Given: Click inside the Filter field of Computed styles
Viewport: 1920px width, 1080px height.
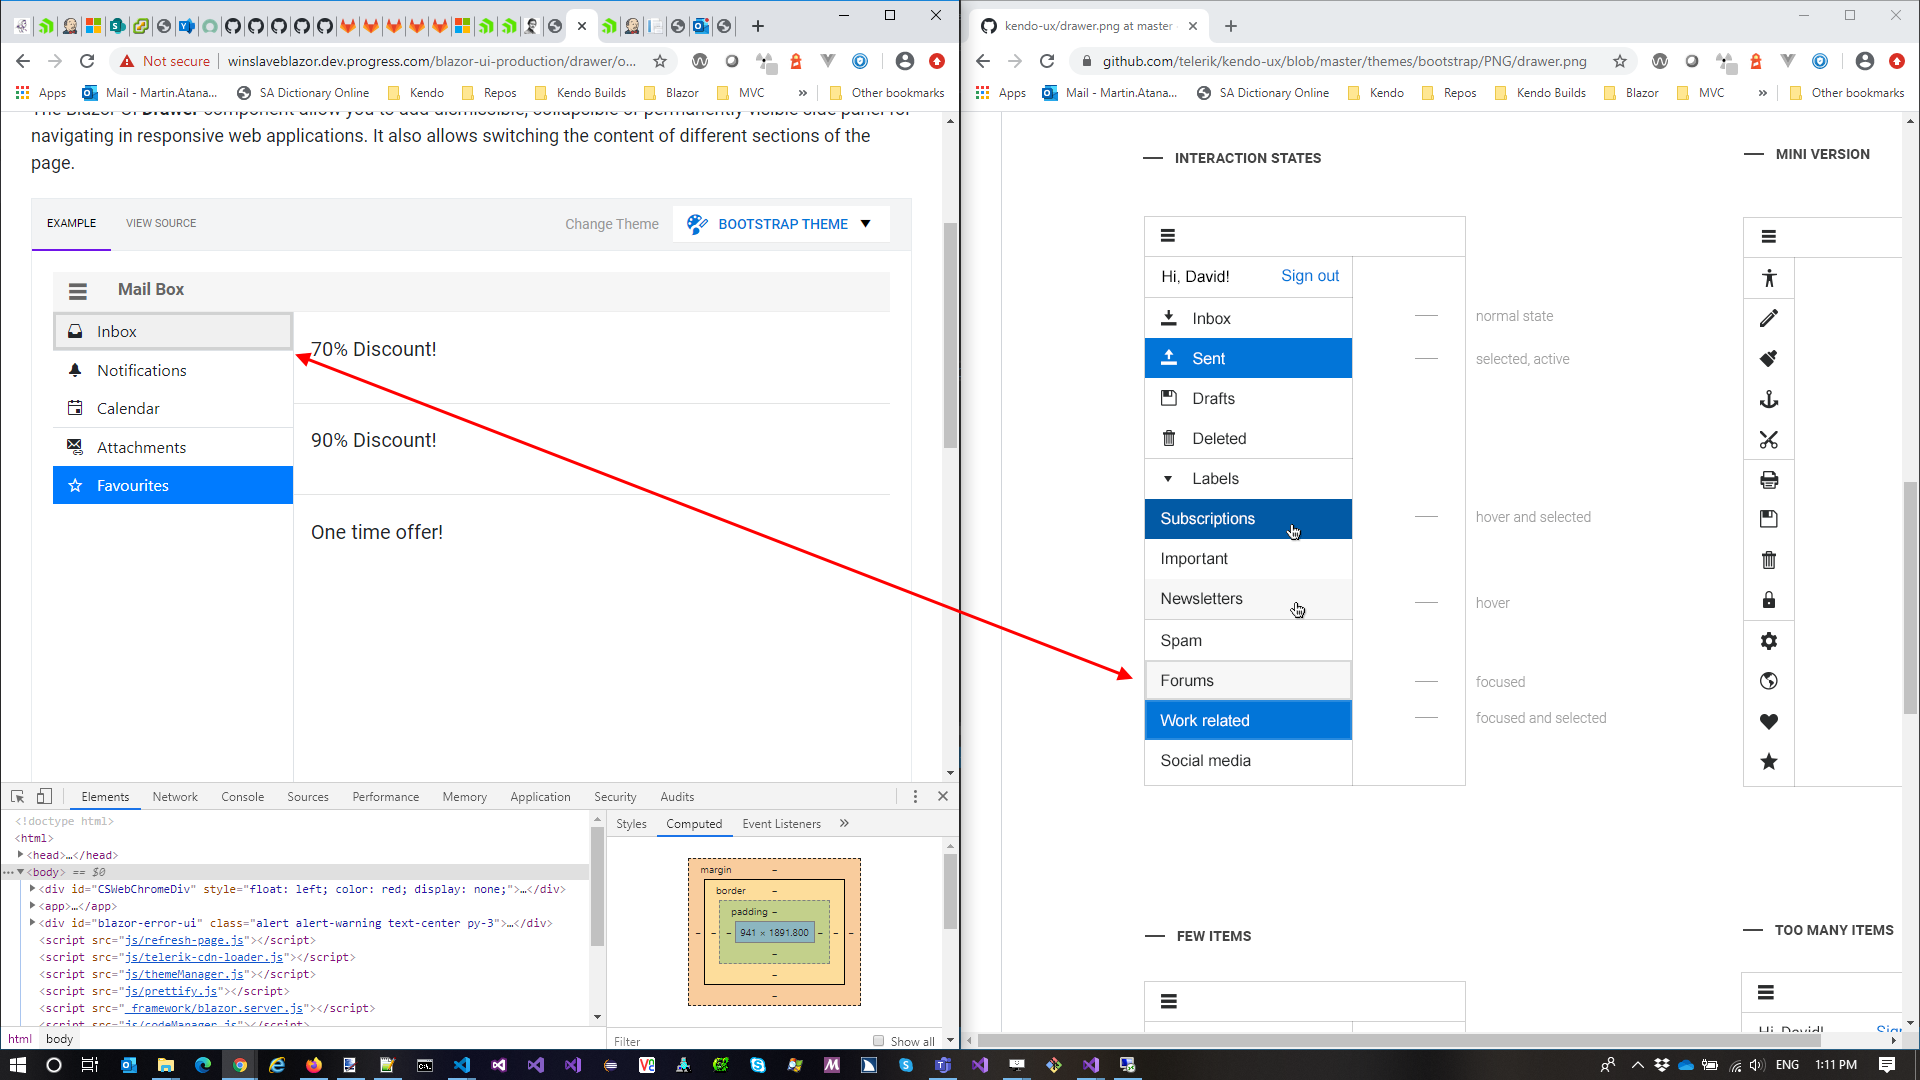Looking at the screenshot, I should 700,1041.
